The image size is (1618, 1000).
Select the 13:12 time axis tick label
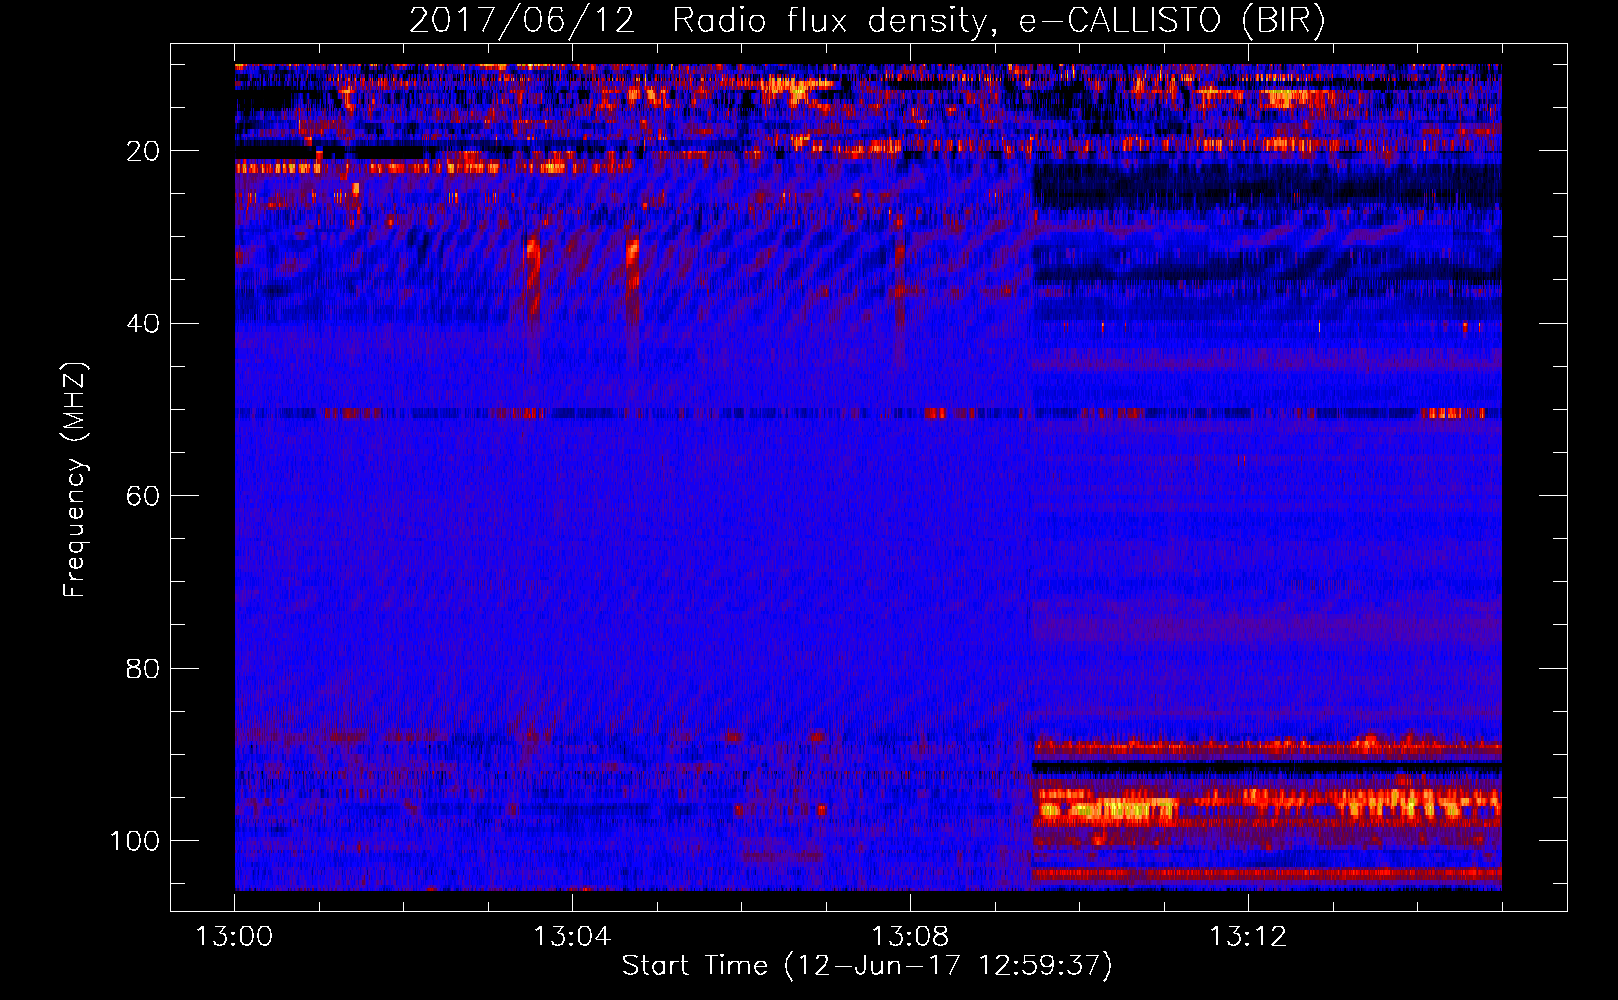point(1248,937)
